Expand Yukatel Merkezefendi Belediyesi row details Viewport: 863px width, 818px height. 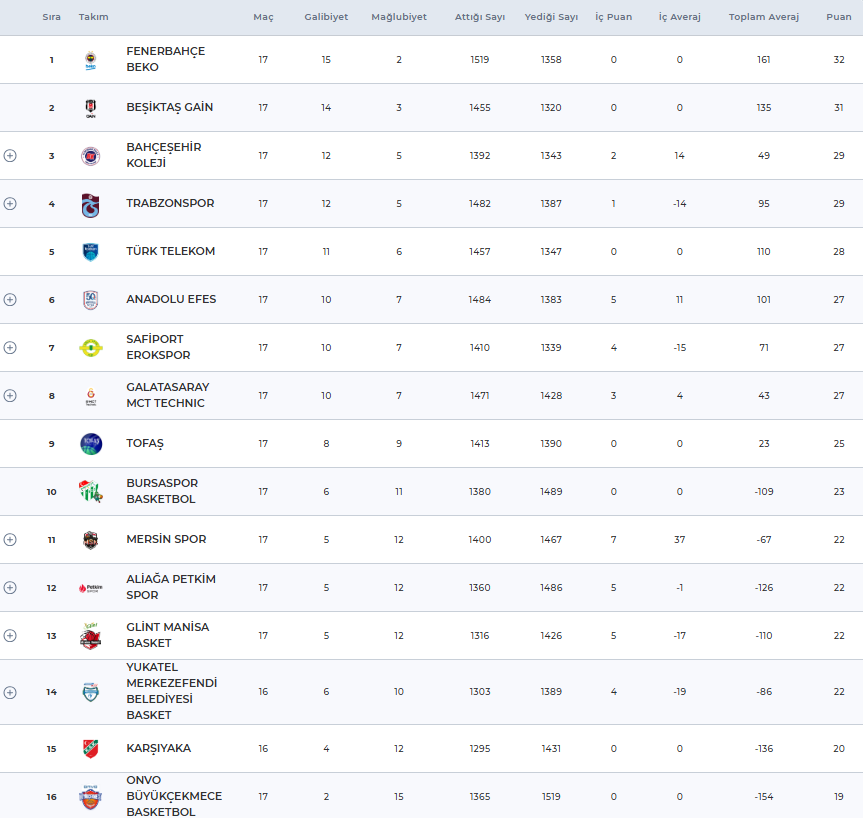pos(10,692)
